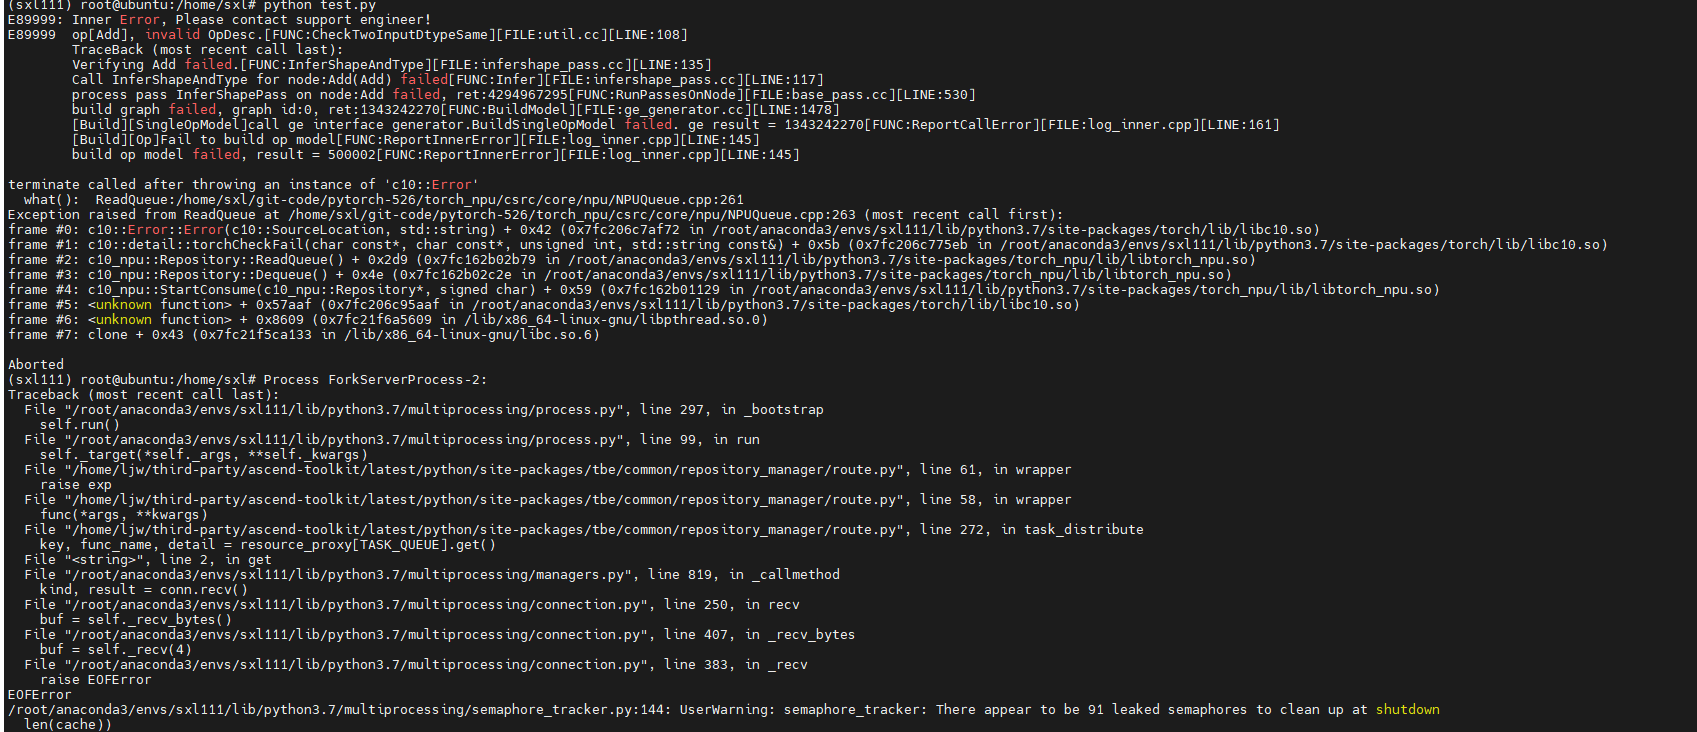The height and width of the screenshot is (732, 1697).
Task: Click the "Aborted" text
Action: pyautogui.click(x=36, y=365)
